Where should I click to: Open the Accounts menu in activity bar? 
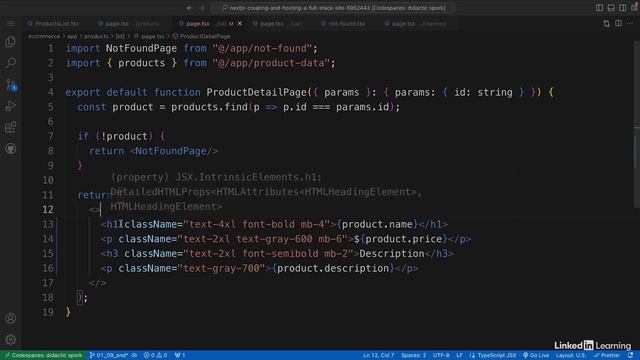(x=11, y=318)
